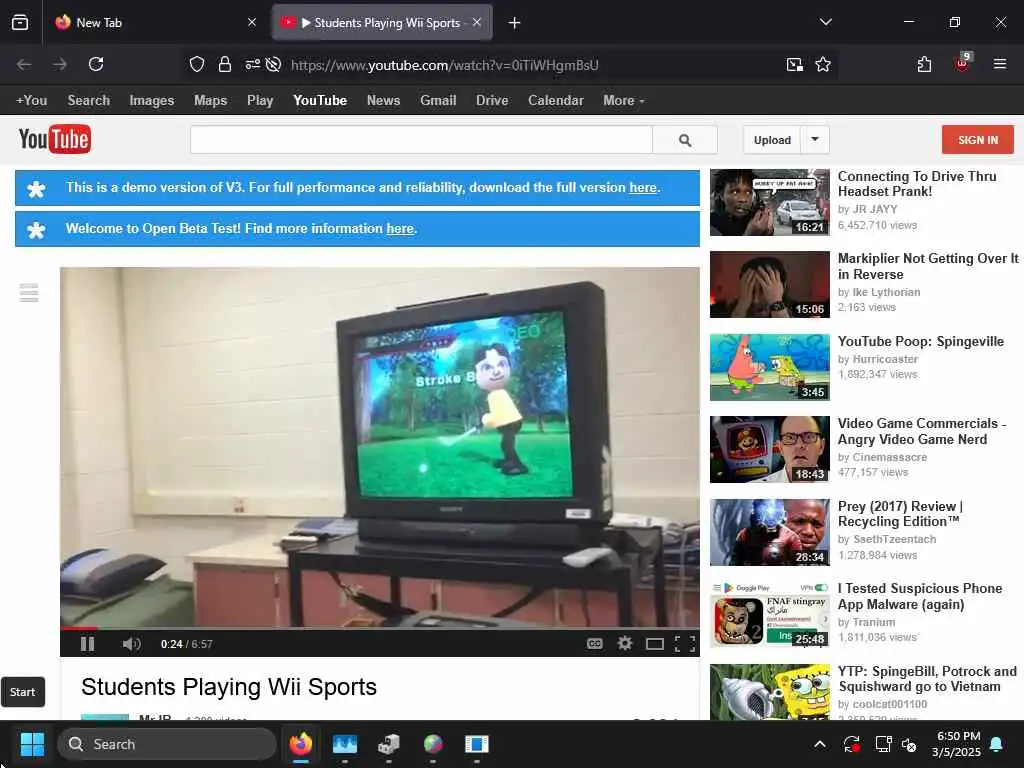Show hidden system tray icons chevron
The image size is (1024, 768).
820,744
